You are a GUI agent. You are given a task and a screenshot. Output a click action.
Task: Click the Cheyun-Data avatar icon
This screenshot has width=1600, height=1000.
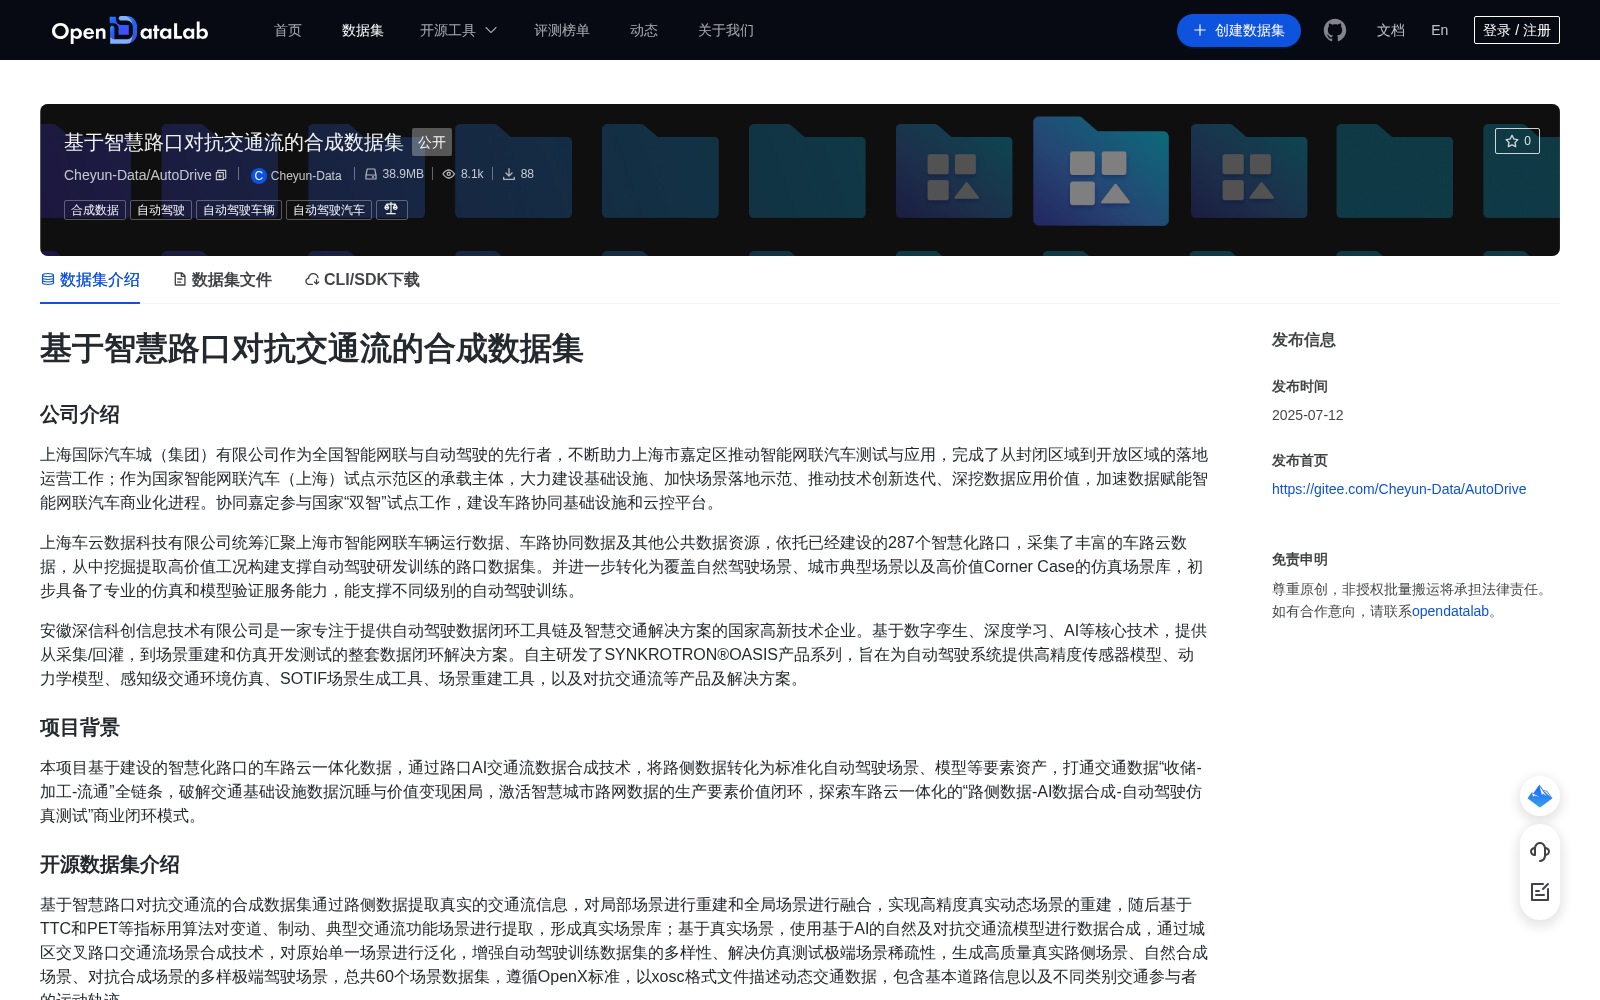click(x=258, y=175)
